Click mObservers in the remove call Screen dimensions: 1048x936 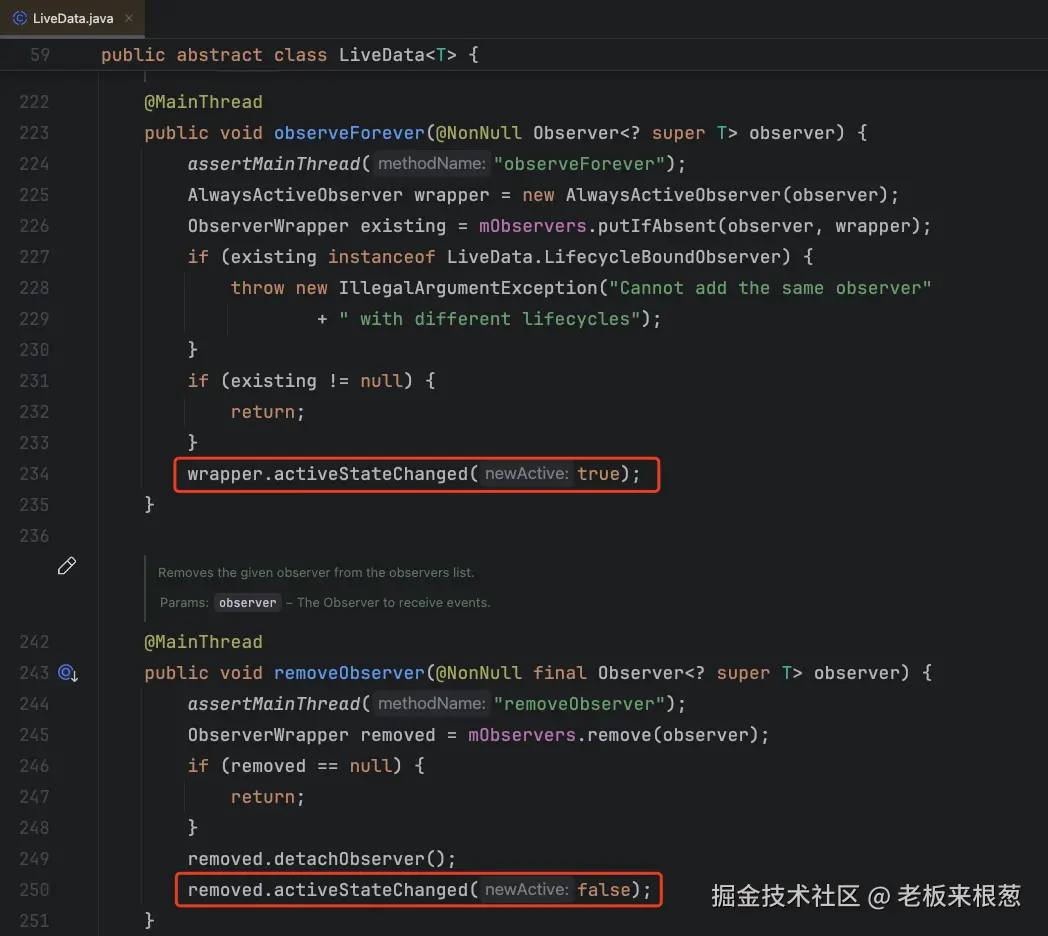(522, 735)
